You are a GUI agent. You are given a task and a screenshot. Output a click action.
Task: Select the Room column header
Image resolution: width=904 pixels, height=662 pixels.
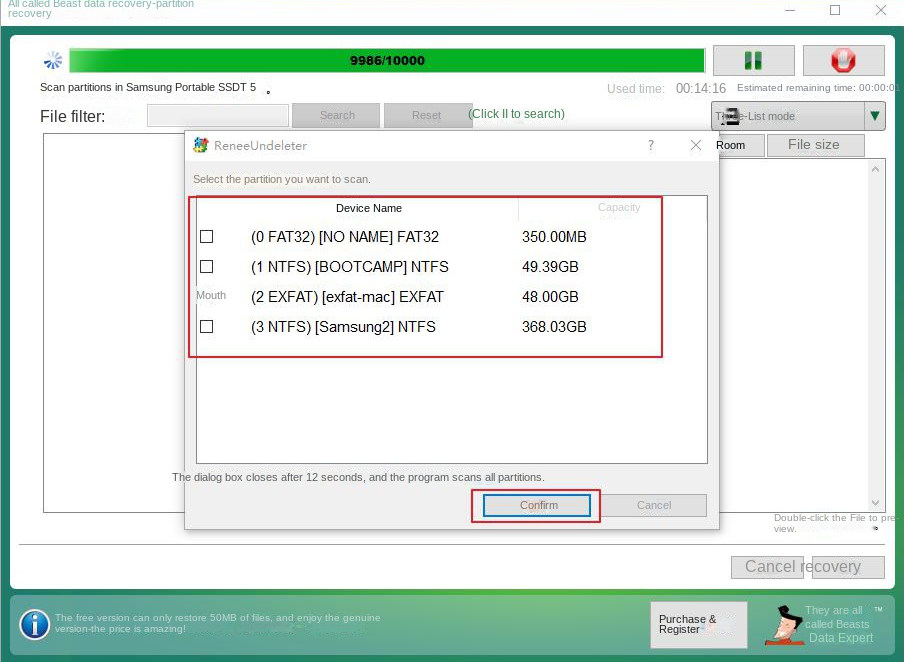733,145
